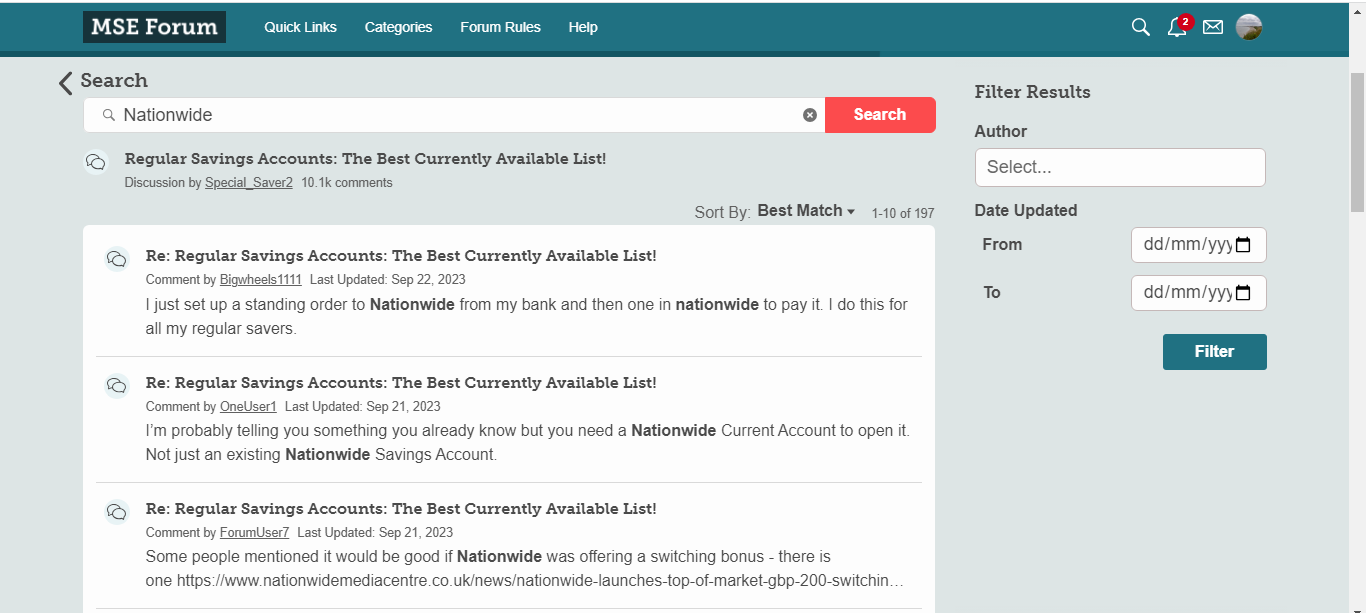Screen dimensions: 1366x613
Task: Open the main Regular Savings Accounts discussion title
Action: (365, 159)
